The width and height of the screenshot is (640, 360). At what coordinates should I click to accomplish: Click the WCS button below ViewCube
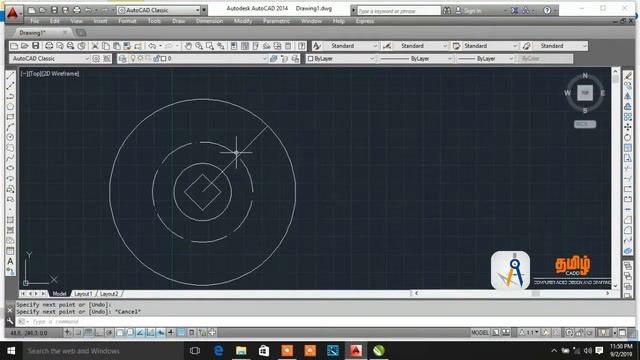(585, 124)
